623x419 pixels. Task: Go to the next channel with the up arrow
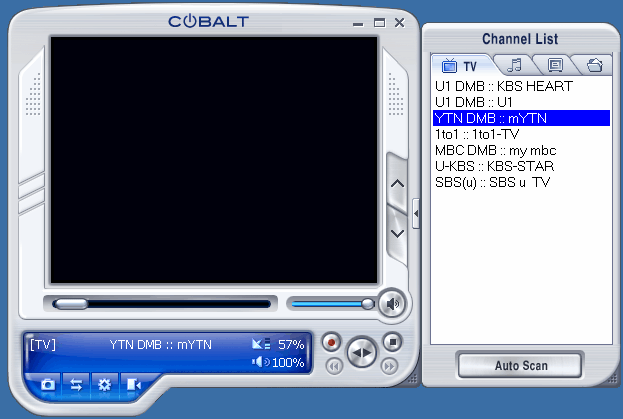click(x=397, y=183)
